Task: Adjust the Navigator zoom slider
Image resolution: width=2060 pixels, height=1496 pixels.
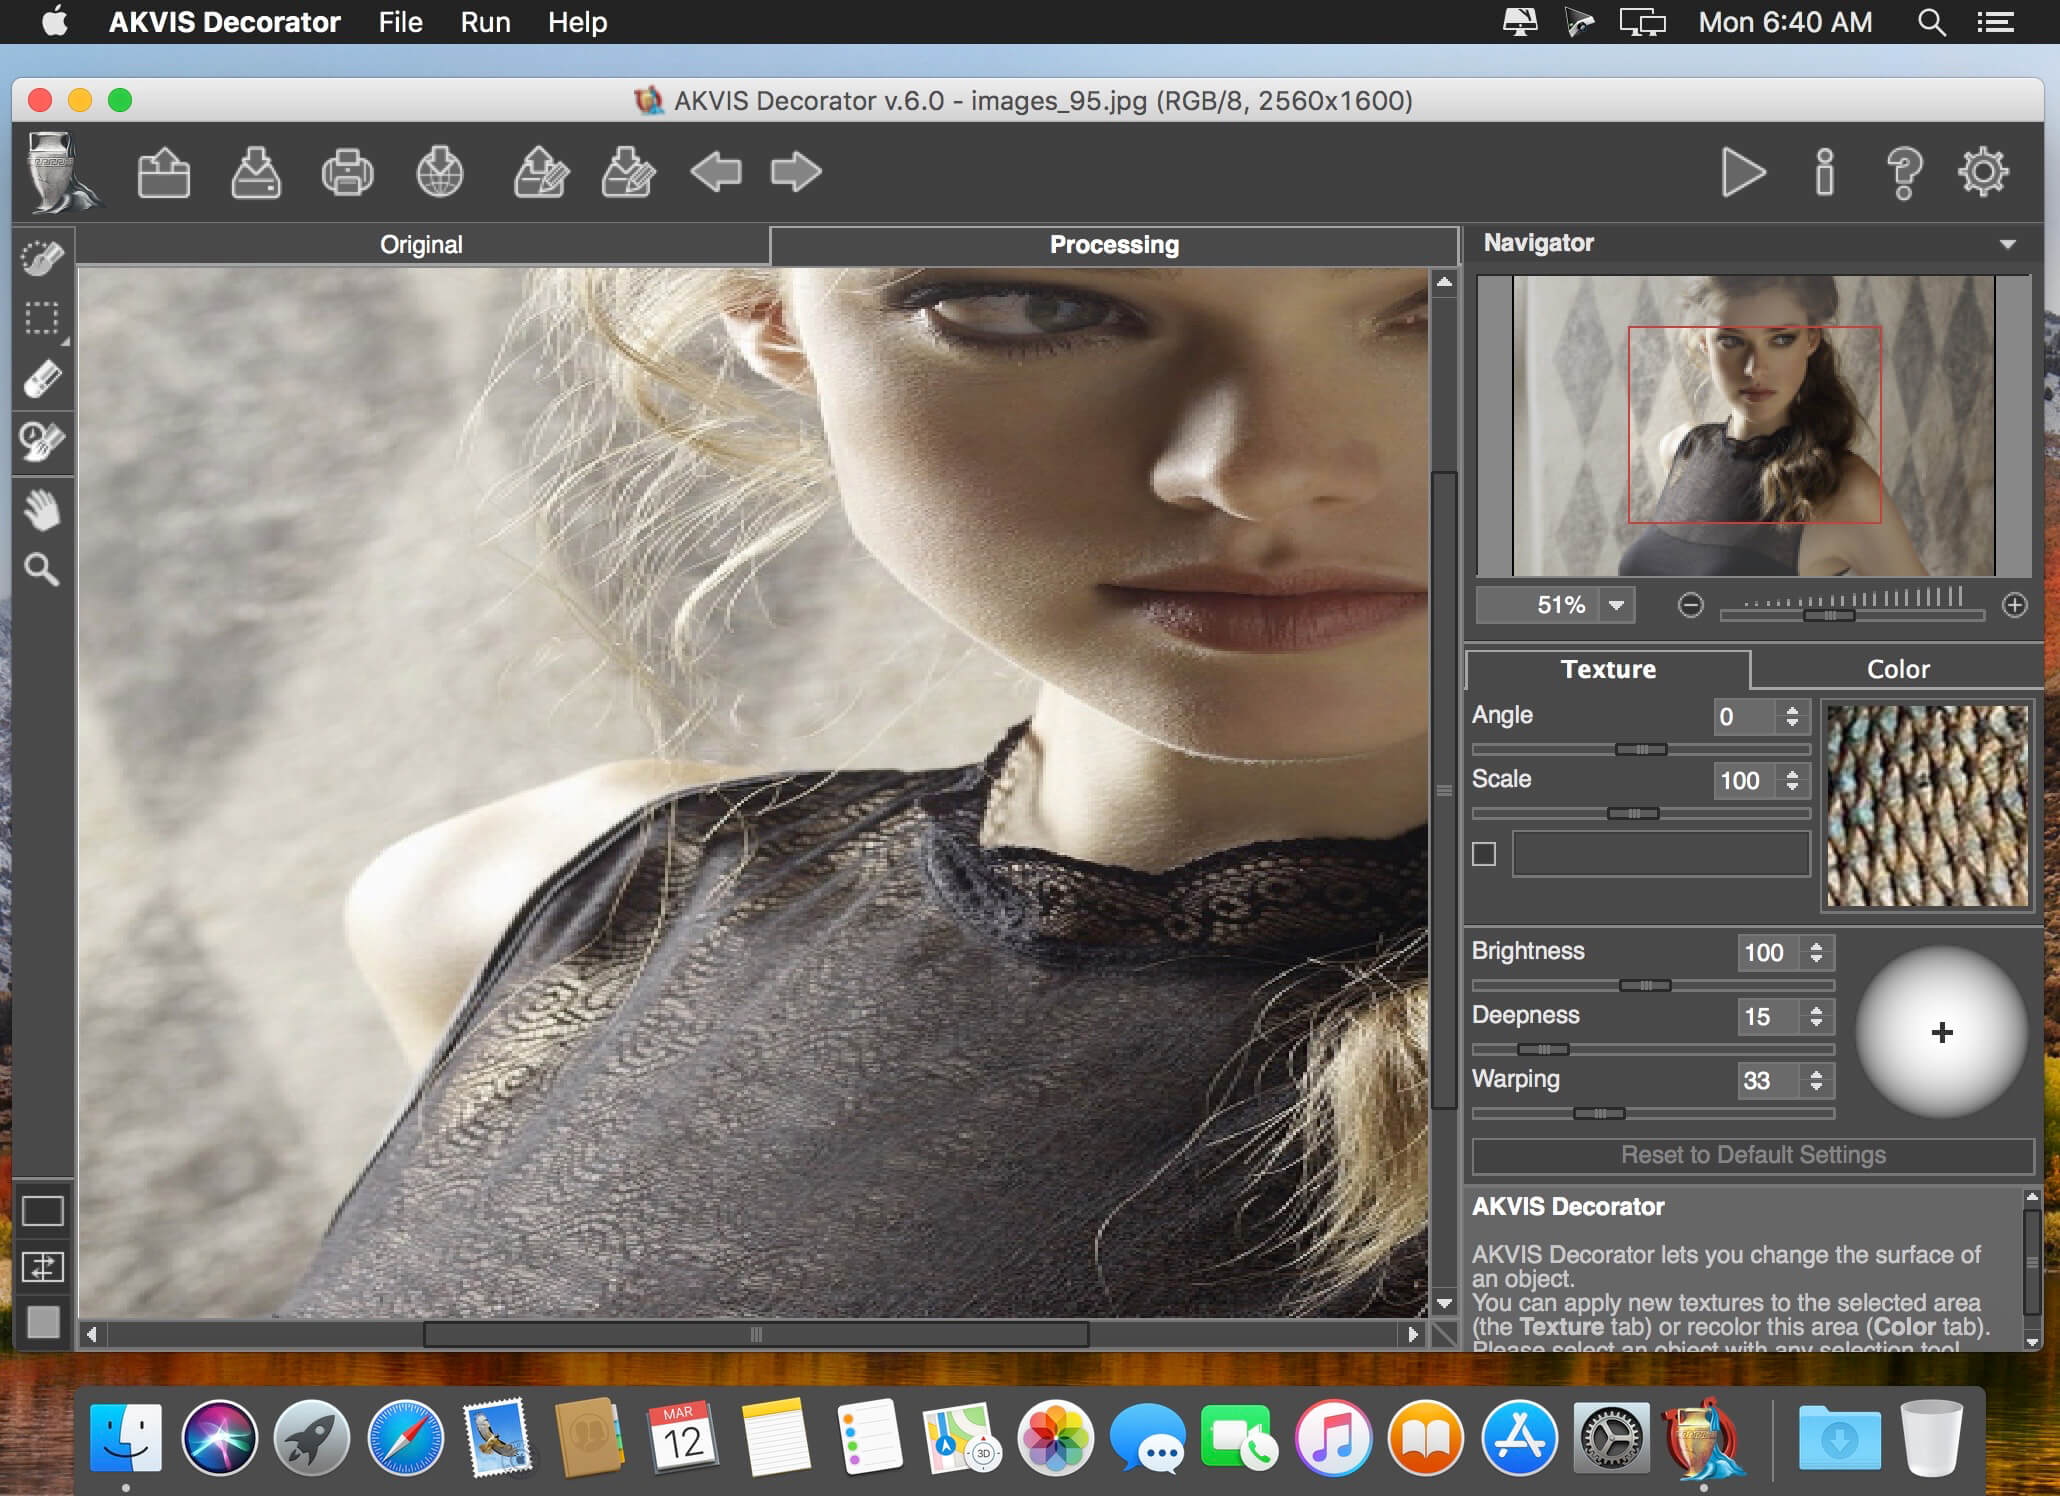Action: 1829,615
